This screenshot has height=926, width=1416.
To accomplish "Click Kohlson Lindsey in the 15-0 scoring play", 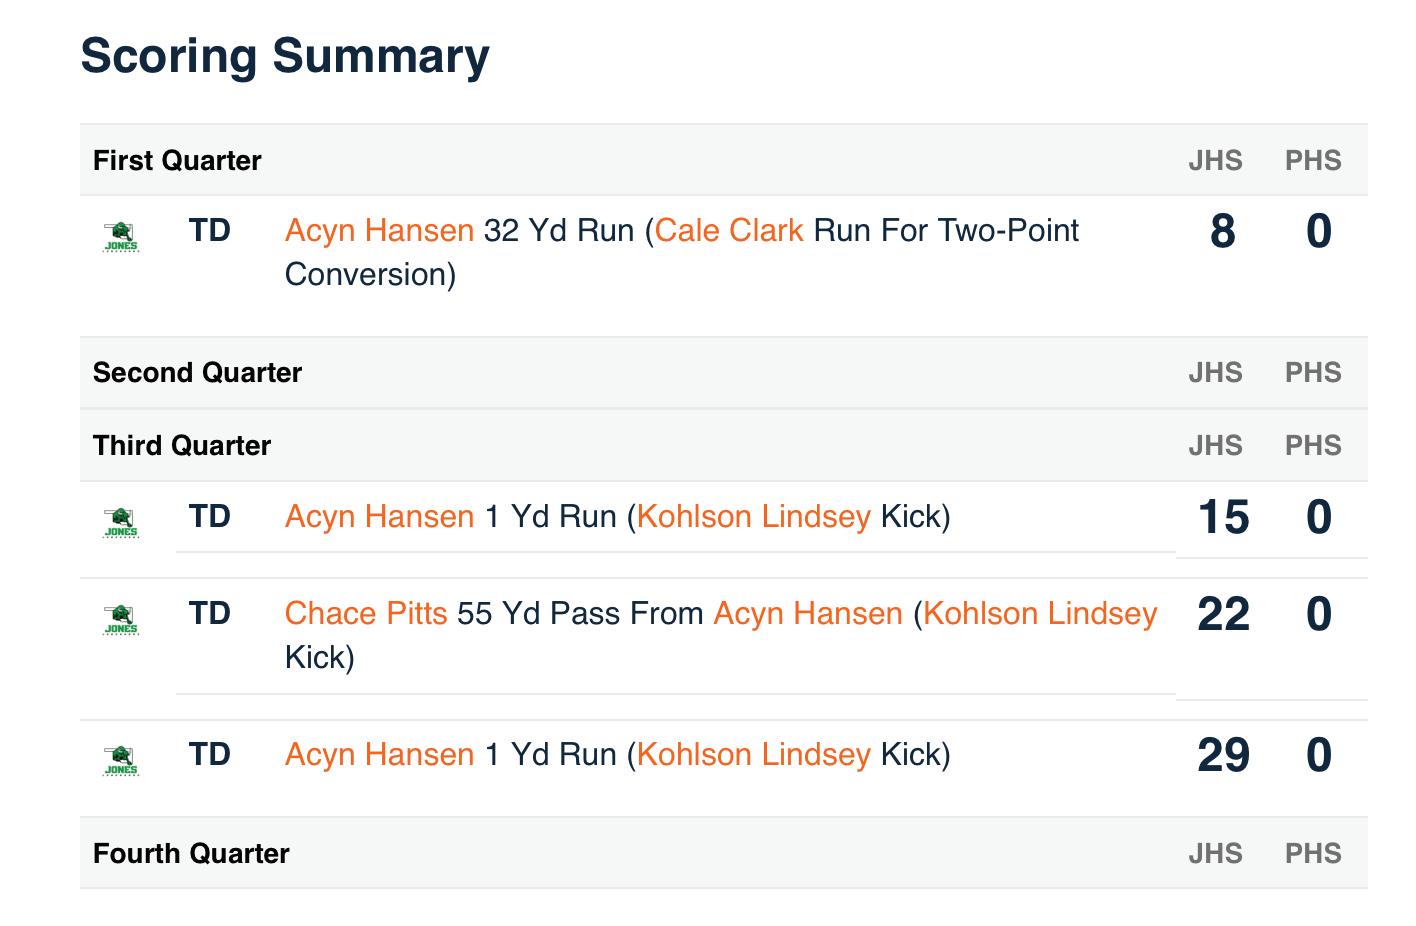I will pos(753,517).
